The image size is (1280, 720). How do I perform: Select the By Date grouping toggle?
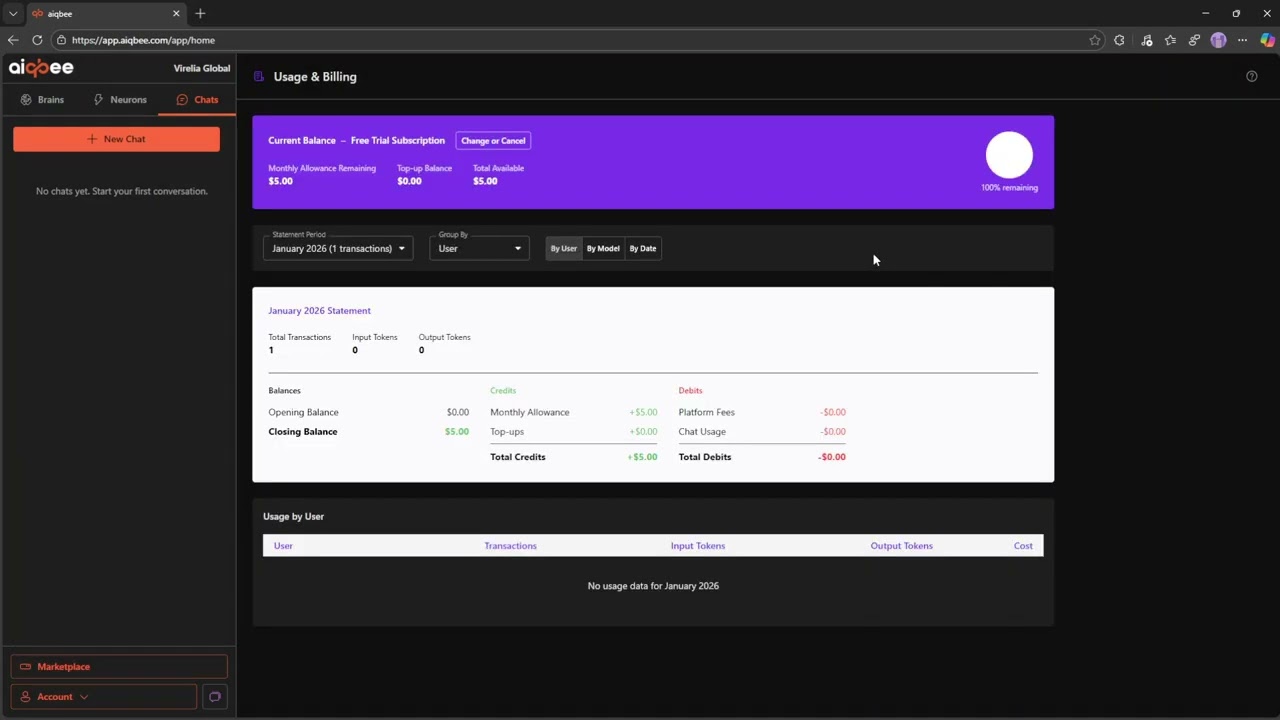pyautogui.click(x=643, y=248)
